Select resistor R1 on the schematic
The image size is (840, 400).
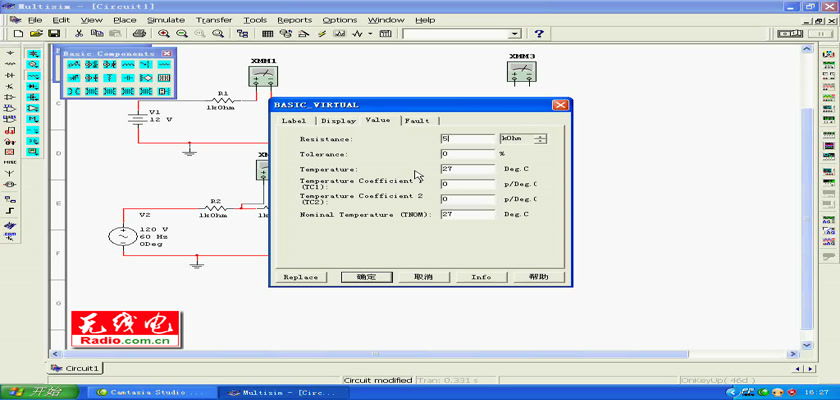[223, 101]
